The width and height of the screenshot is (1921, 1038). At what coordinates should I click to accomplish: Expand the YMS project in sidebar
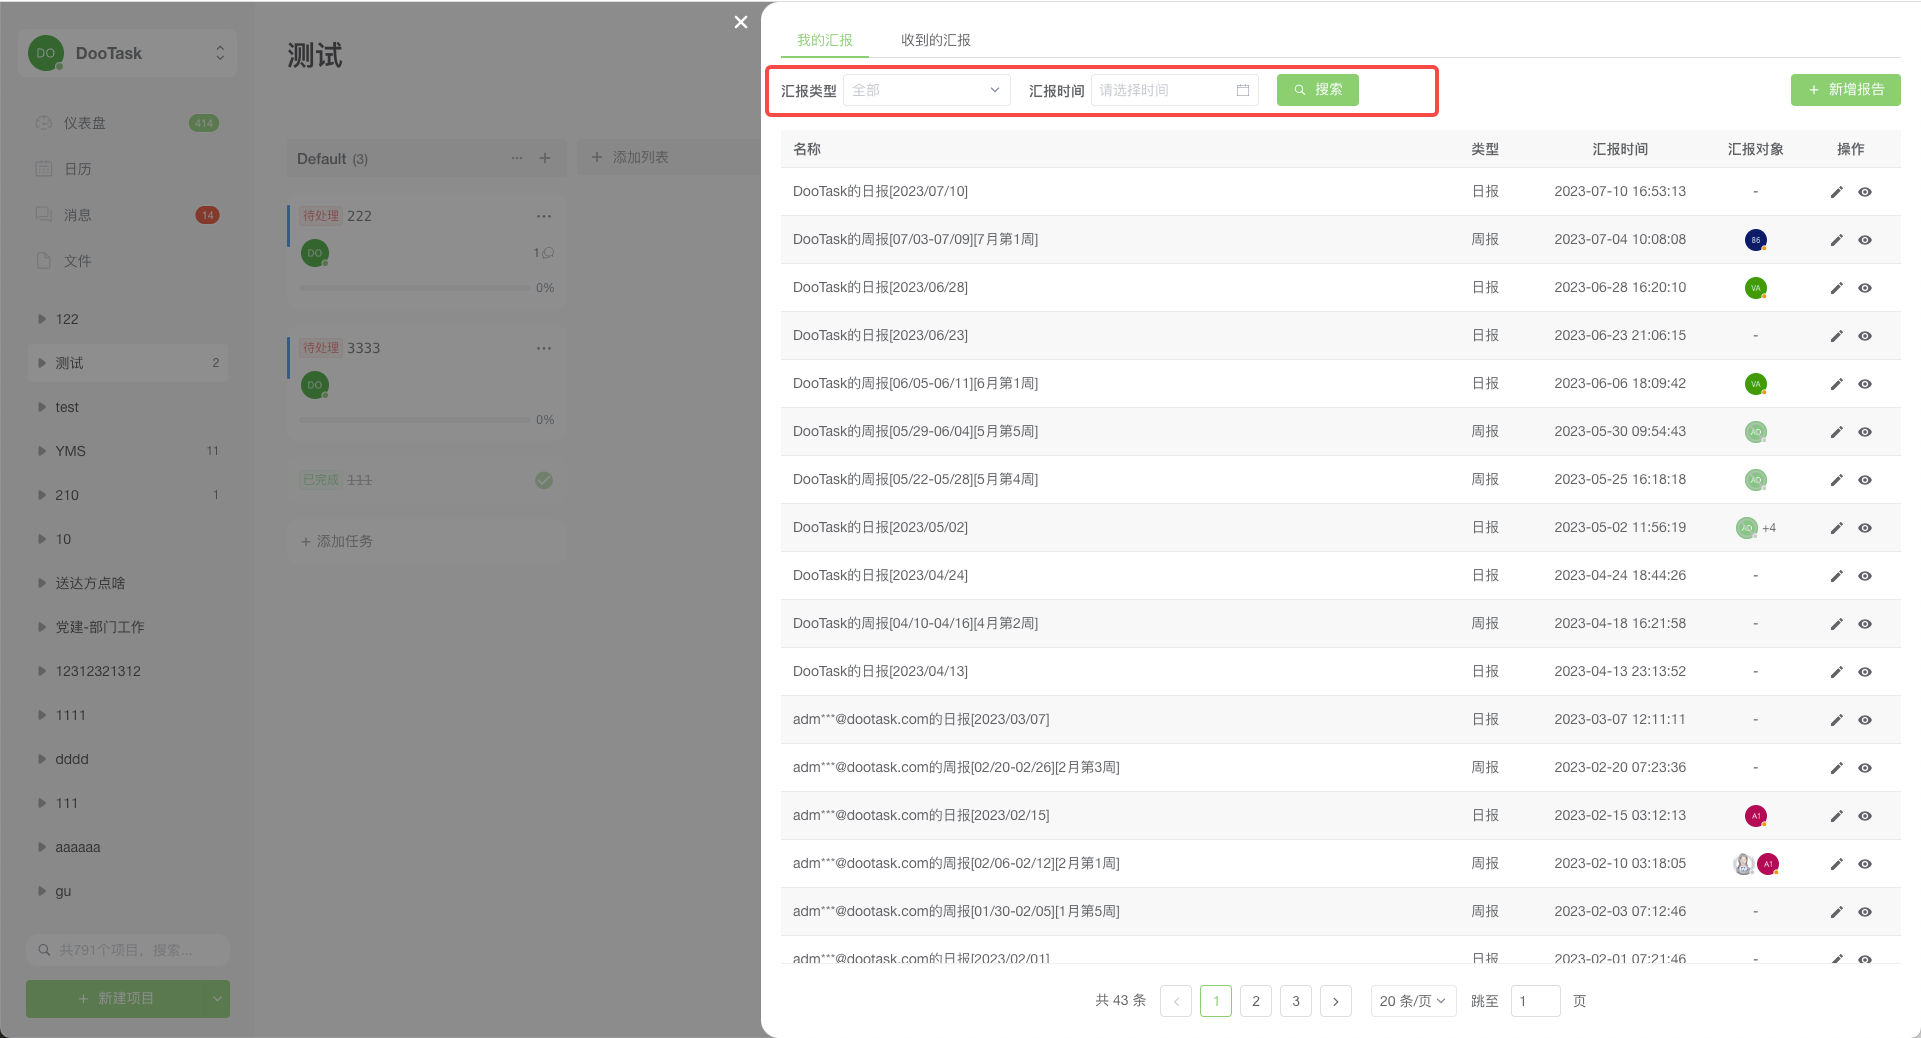42,450
